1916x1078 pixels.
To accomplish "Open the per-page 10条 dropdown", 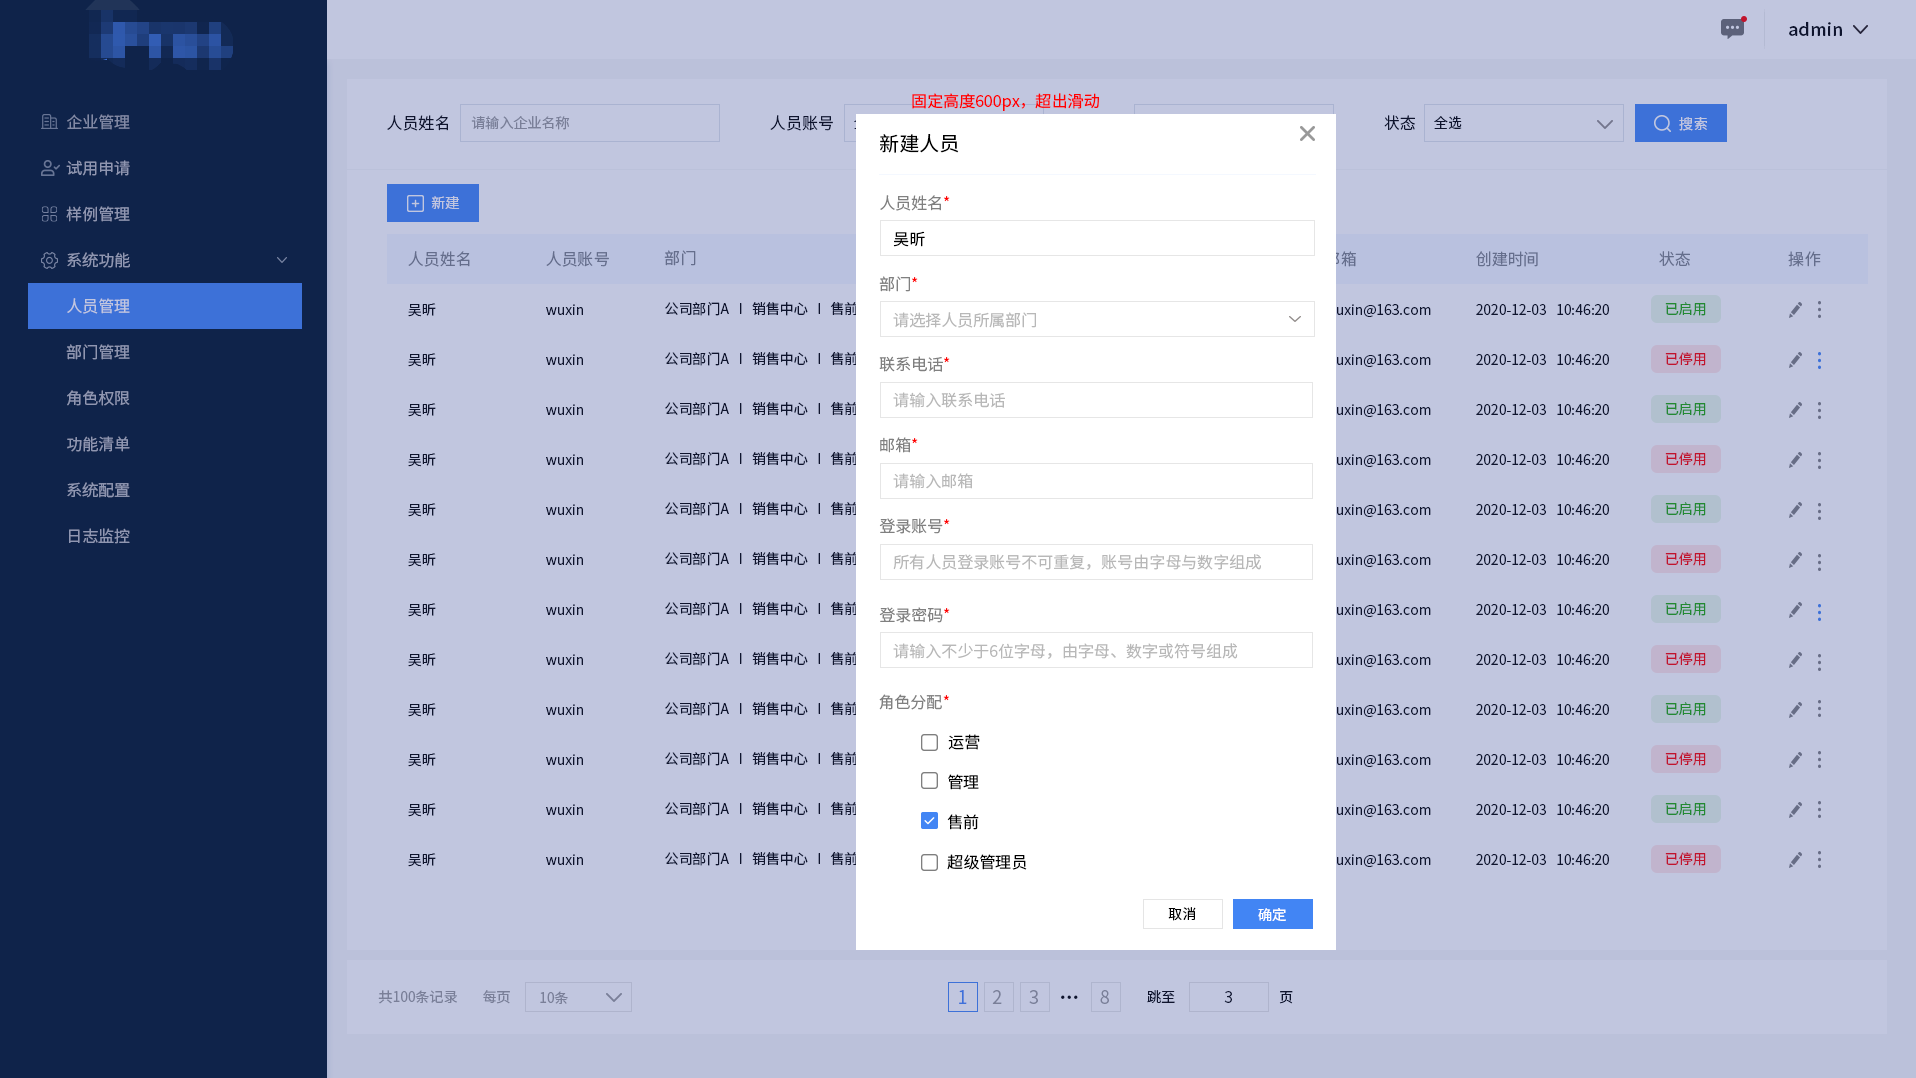I will coord(578,997).
